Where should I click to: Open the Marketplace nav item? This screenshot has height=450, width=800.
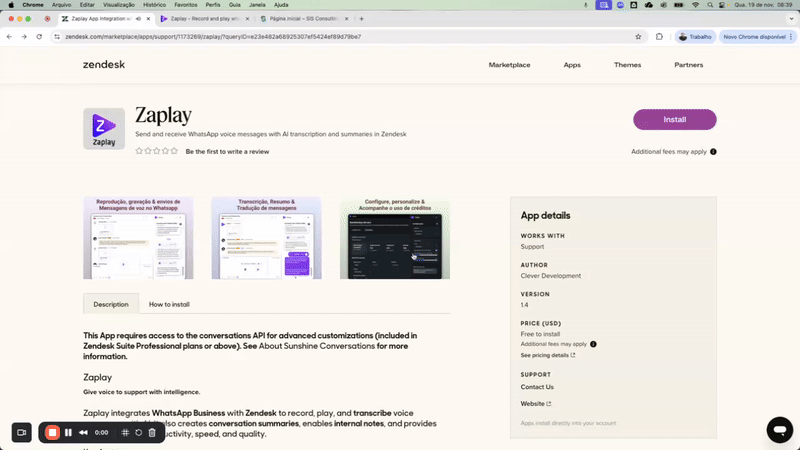[509, 65]
